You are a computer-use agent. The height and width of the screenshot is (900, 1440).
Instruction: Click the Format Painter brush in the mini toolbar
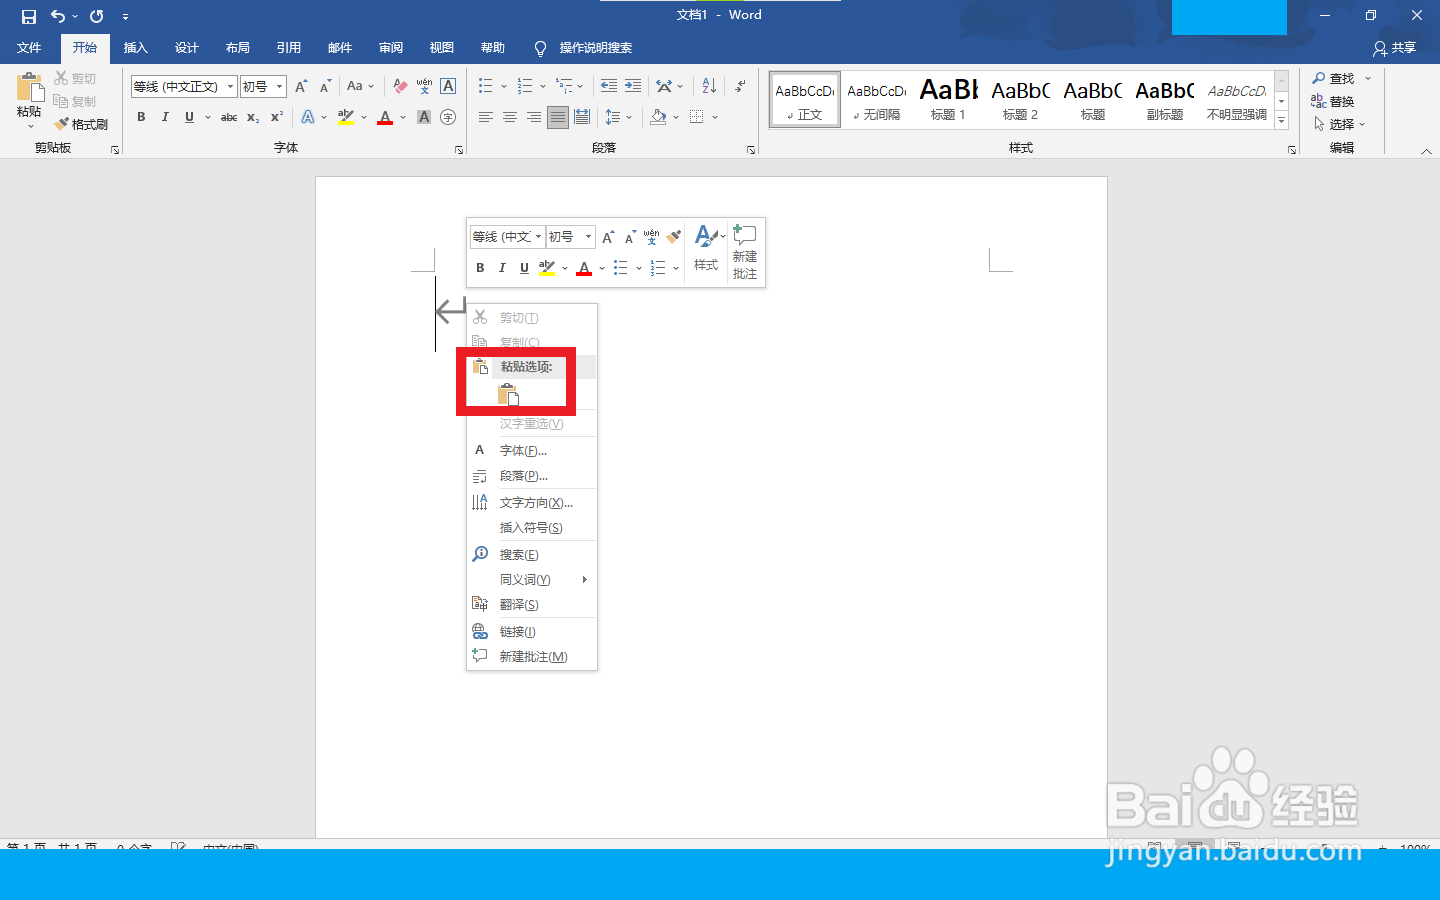674,237
